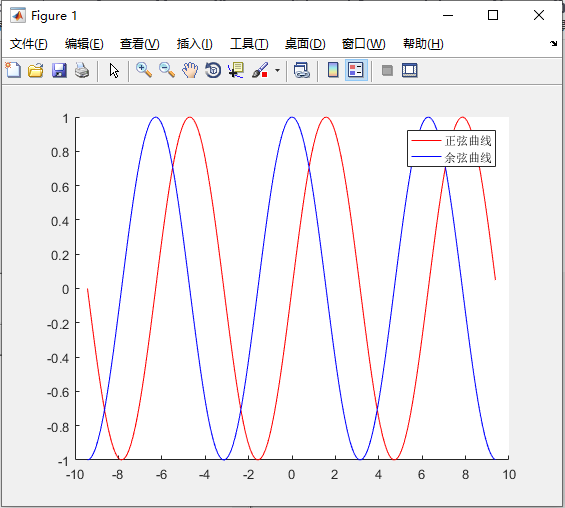
Task: Open the 桌面(D) menu
Action: coord(305,44)
